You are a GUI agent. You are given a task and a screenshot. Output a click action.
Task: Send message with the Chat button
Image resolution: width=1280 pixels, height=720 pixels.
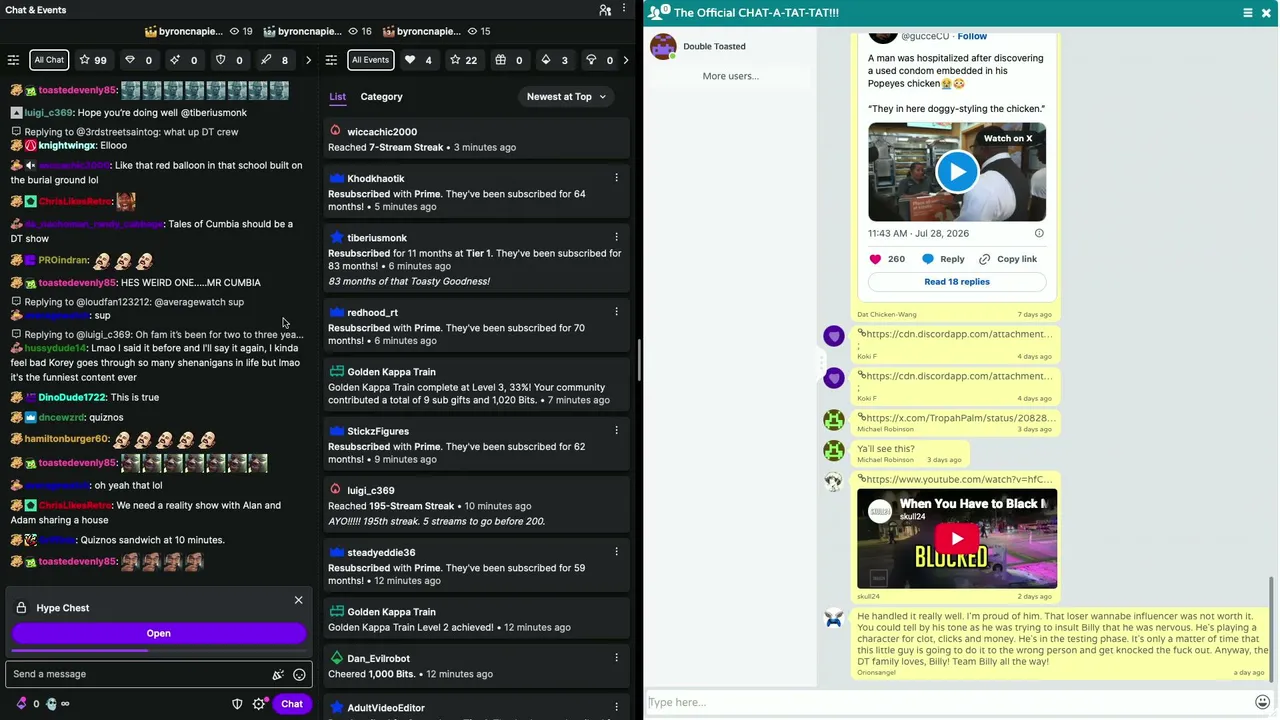[x=292, y=704]
